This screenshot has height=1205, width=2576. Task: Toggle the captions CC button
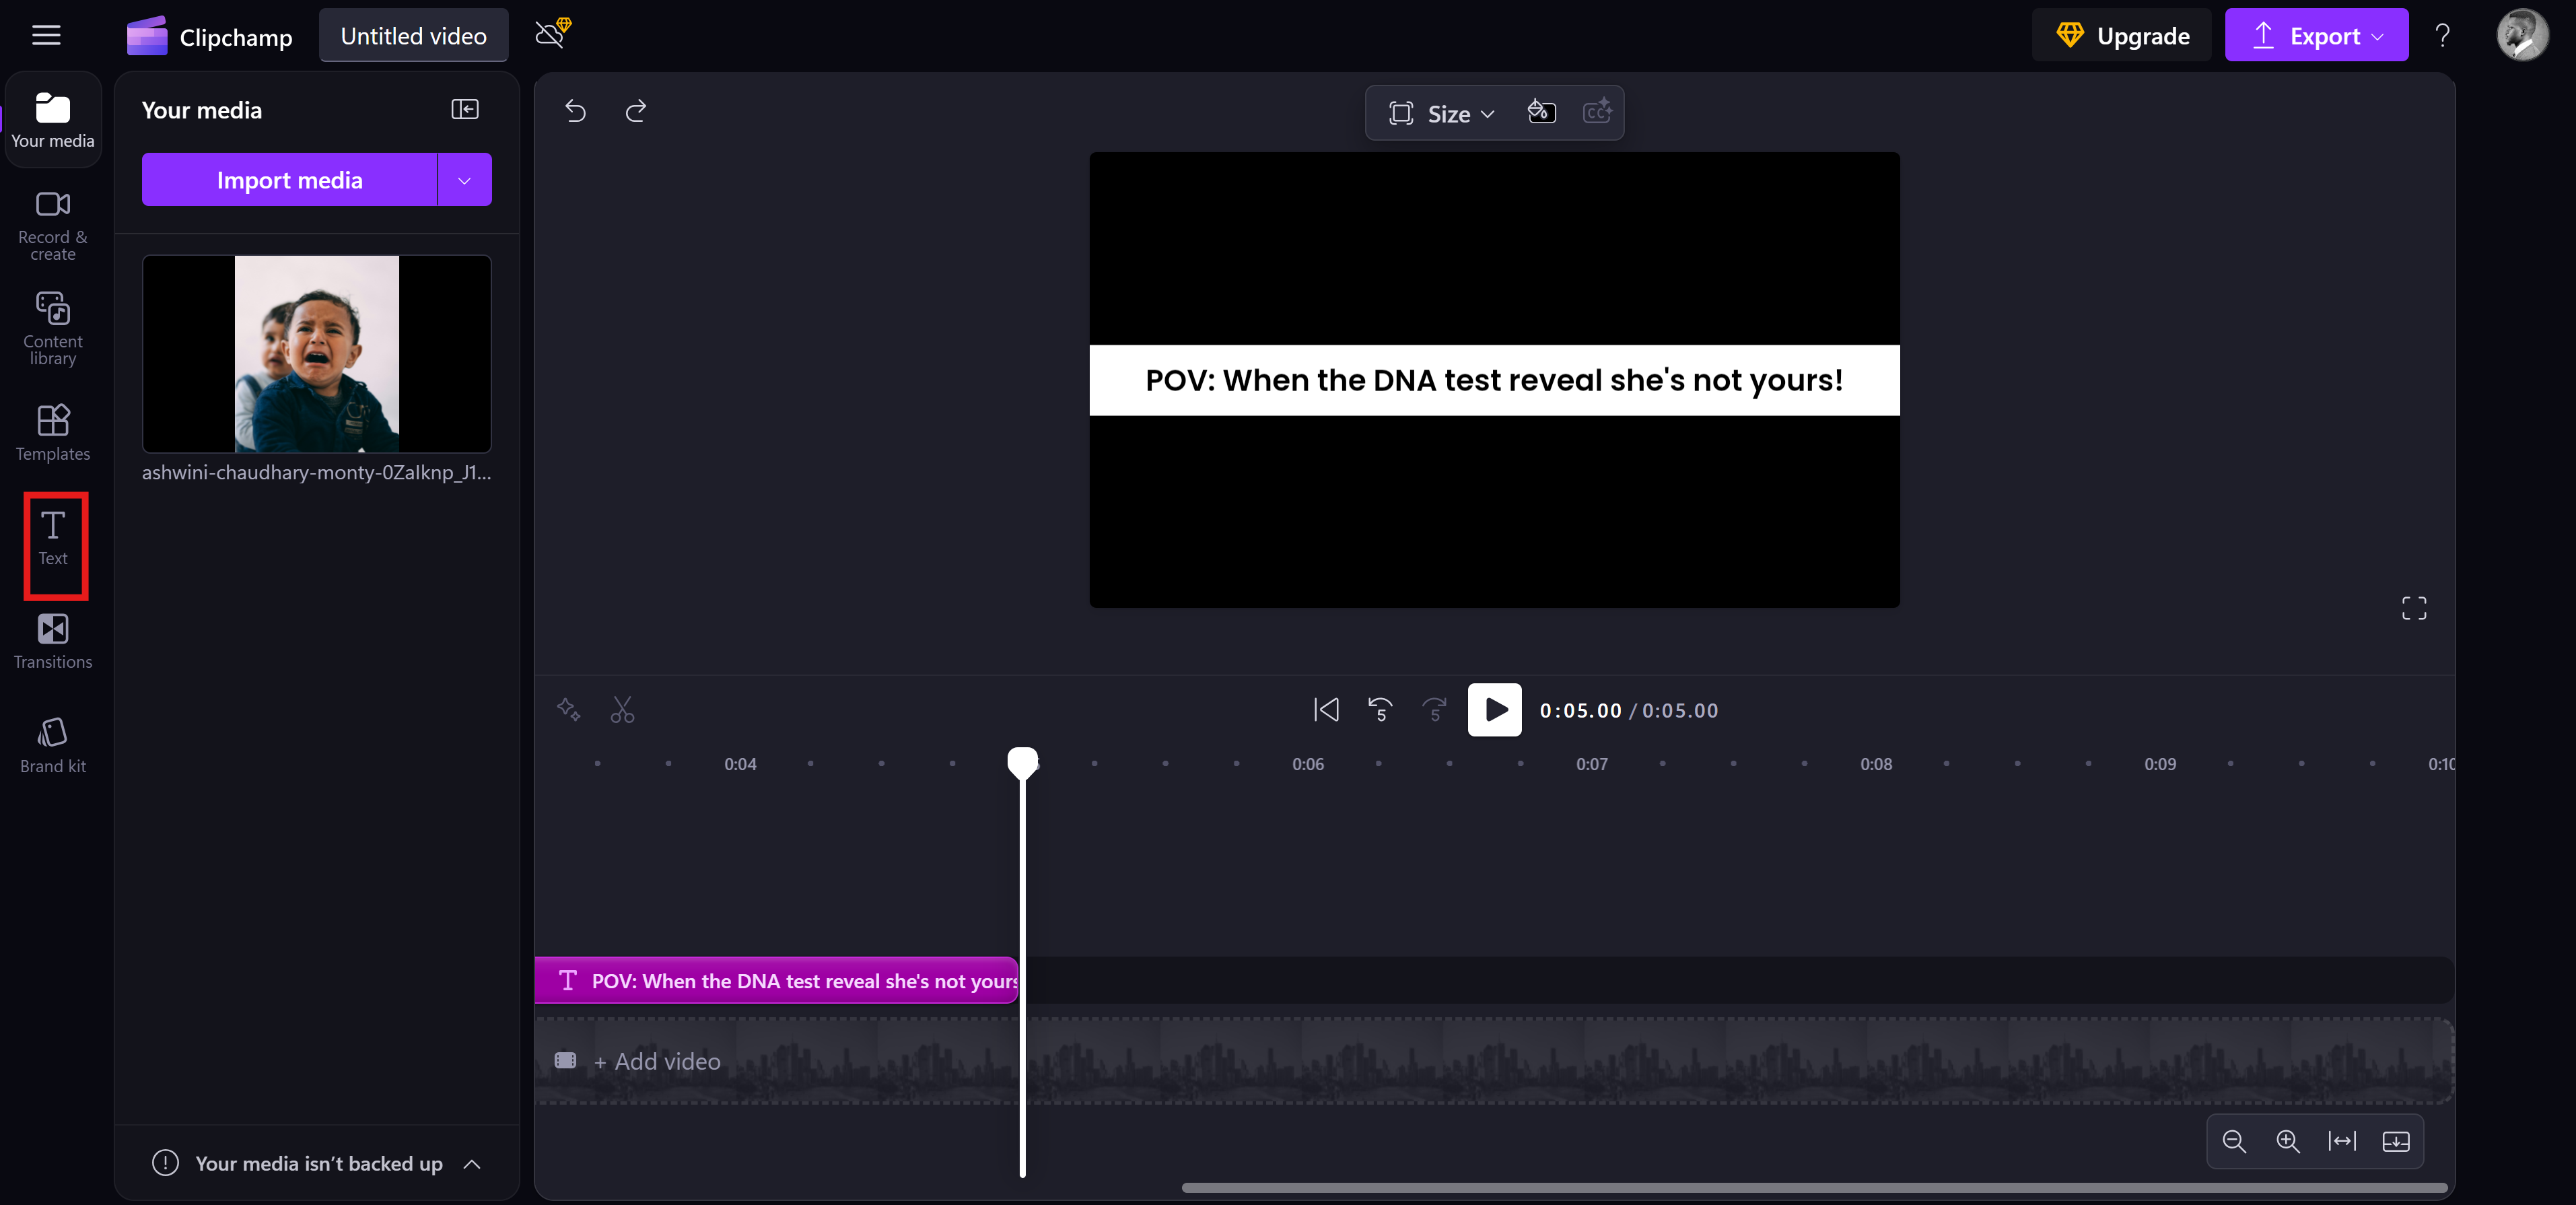click(1597, 112)
